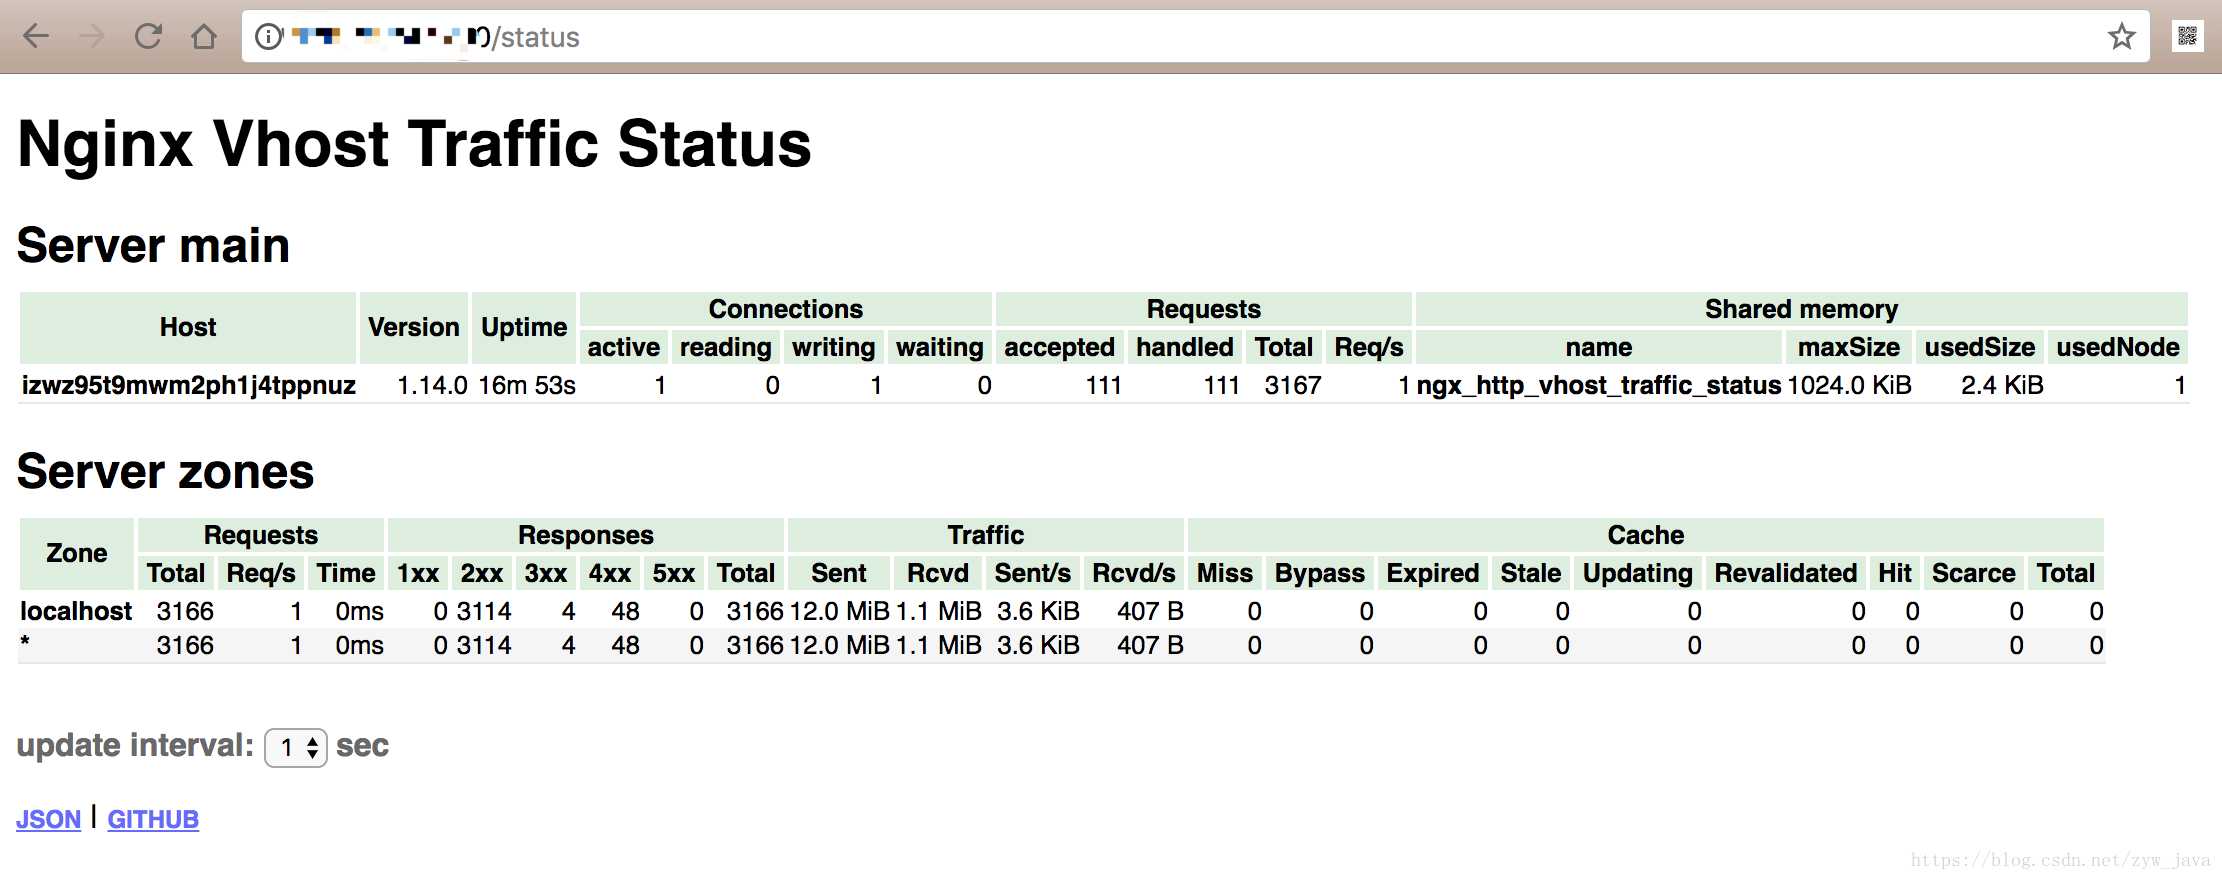Viewport: 2222px width, 880px height.
Task: Click the 'writing' connections header
Action: pyautogui.click(x=834, y=347)
